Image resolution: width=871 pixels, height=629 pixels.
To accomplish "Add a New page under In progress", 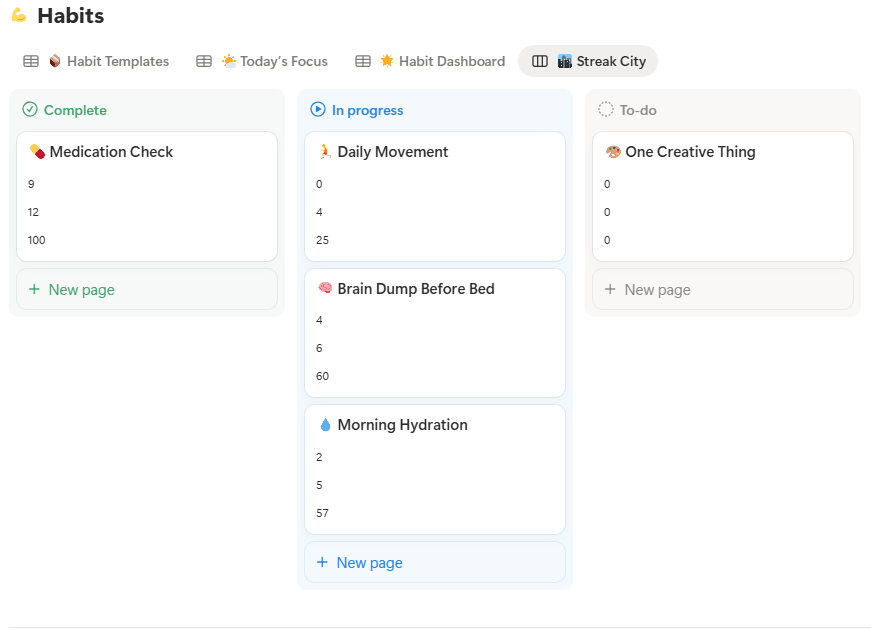I will point(435,562).
